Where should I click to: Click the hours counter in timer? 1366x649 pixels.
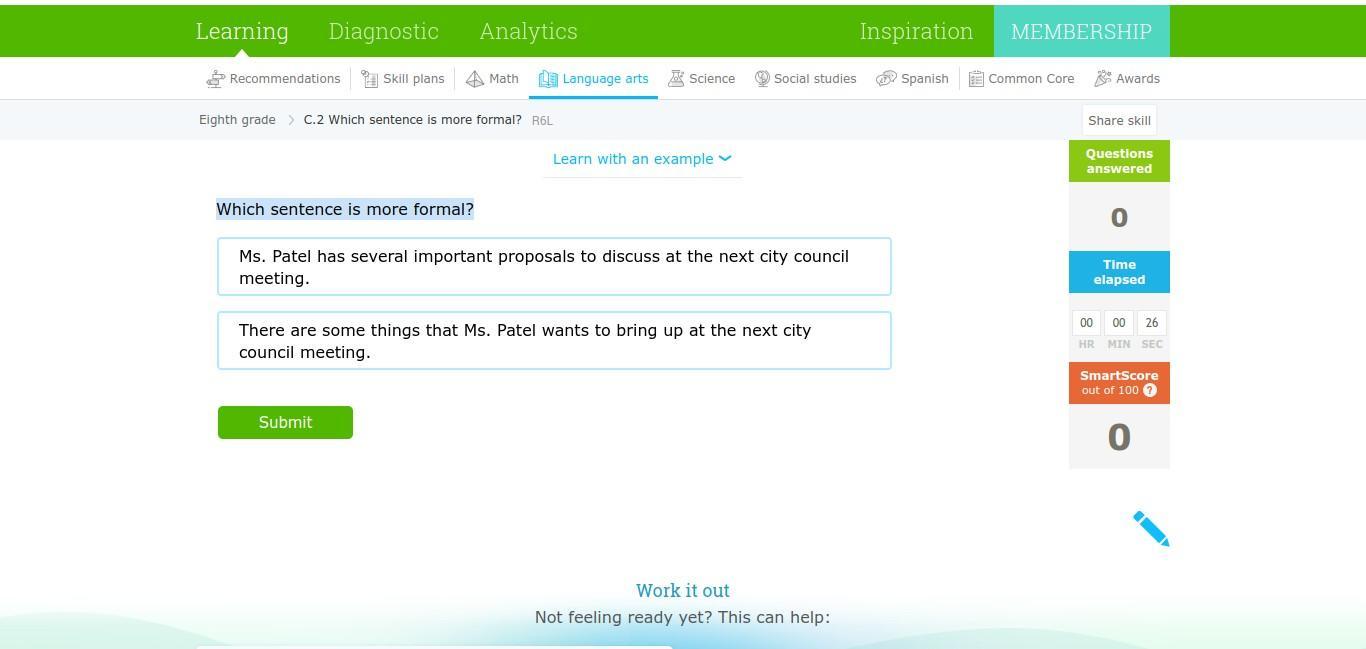coord(1086,323)
